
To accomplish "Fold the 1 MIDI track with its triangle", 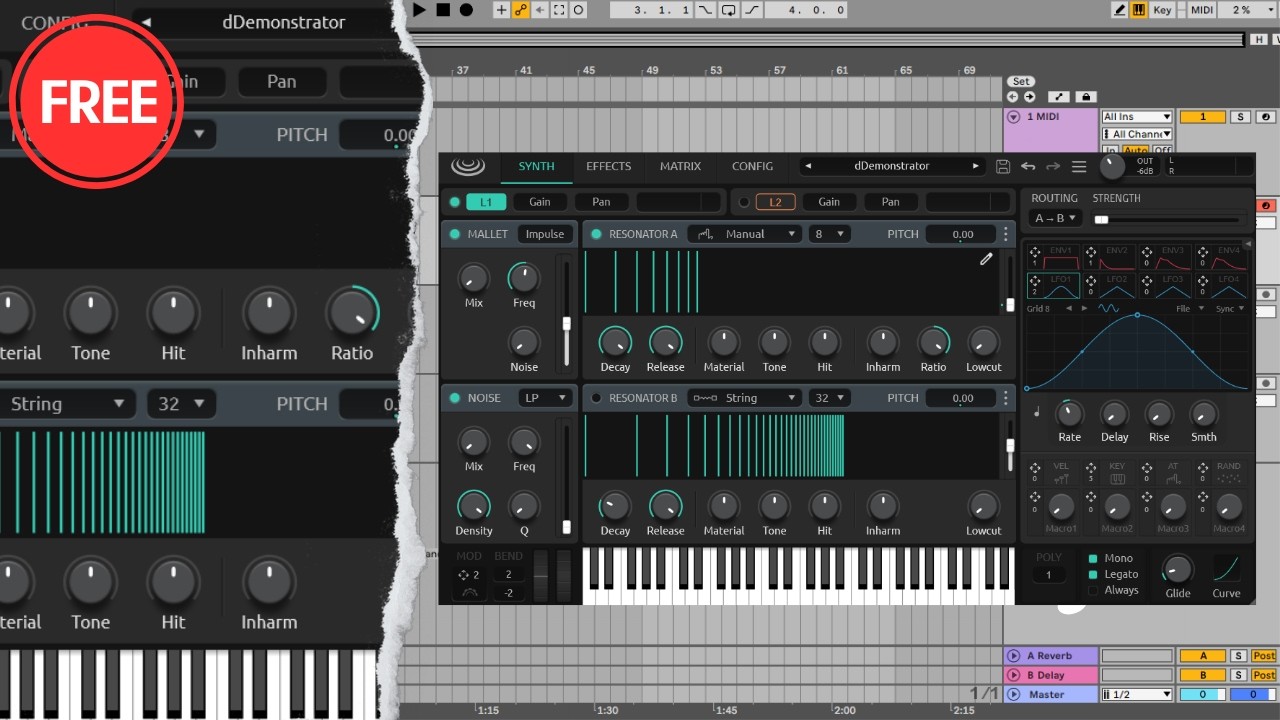I will click(x=1013, y=117).
